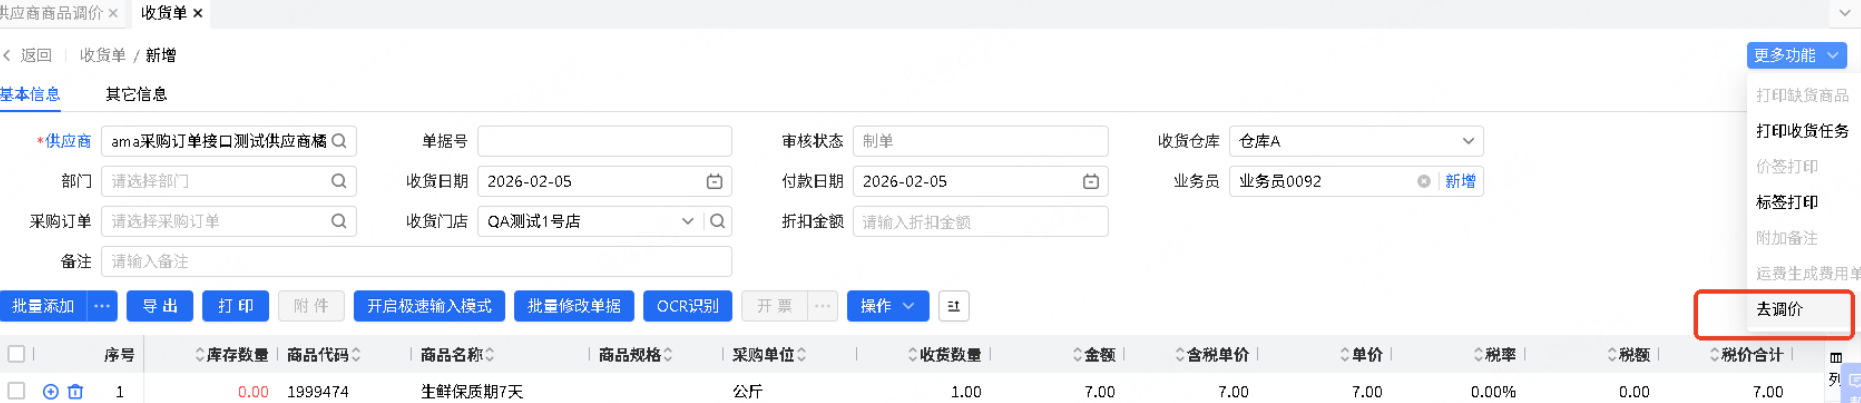Click the row height adjust icon button
Image resolution: width=1861 pixels, height=403 pixels.
click(x=953, y=306)
